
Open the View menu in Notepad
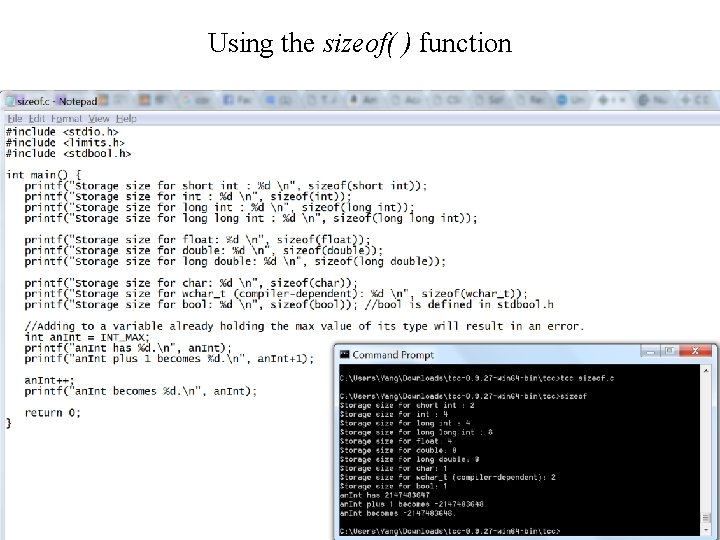tap(99, 119)
